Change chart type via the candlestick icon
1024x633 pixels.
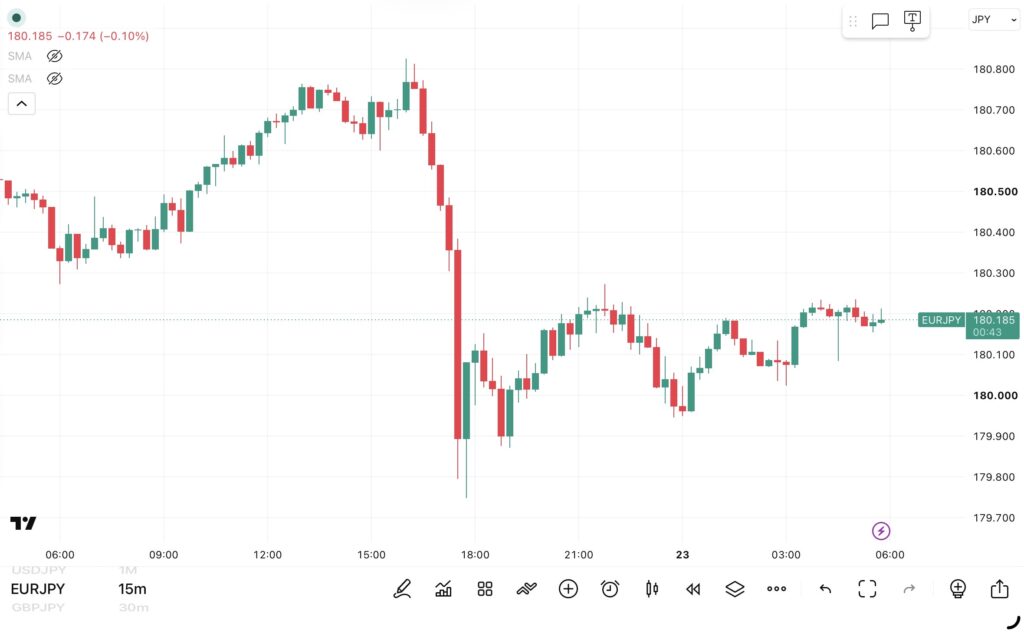[652, 589]
